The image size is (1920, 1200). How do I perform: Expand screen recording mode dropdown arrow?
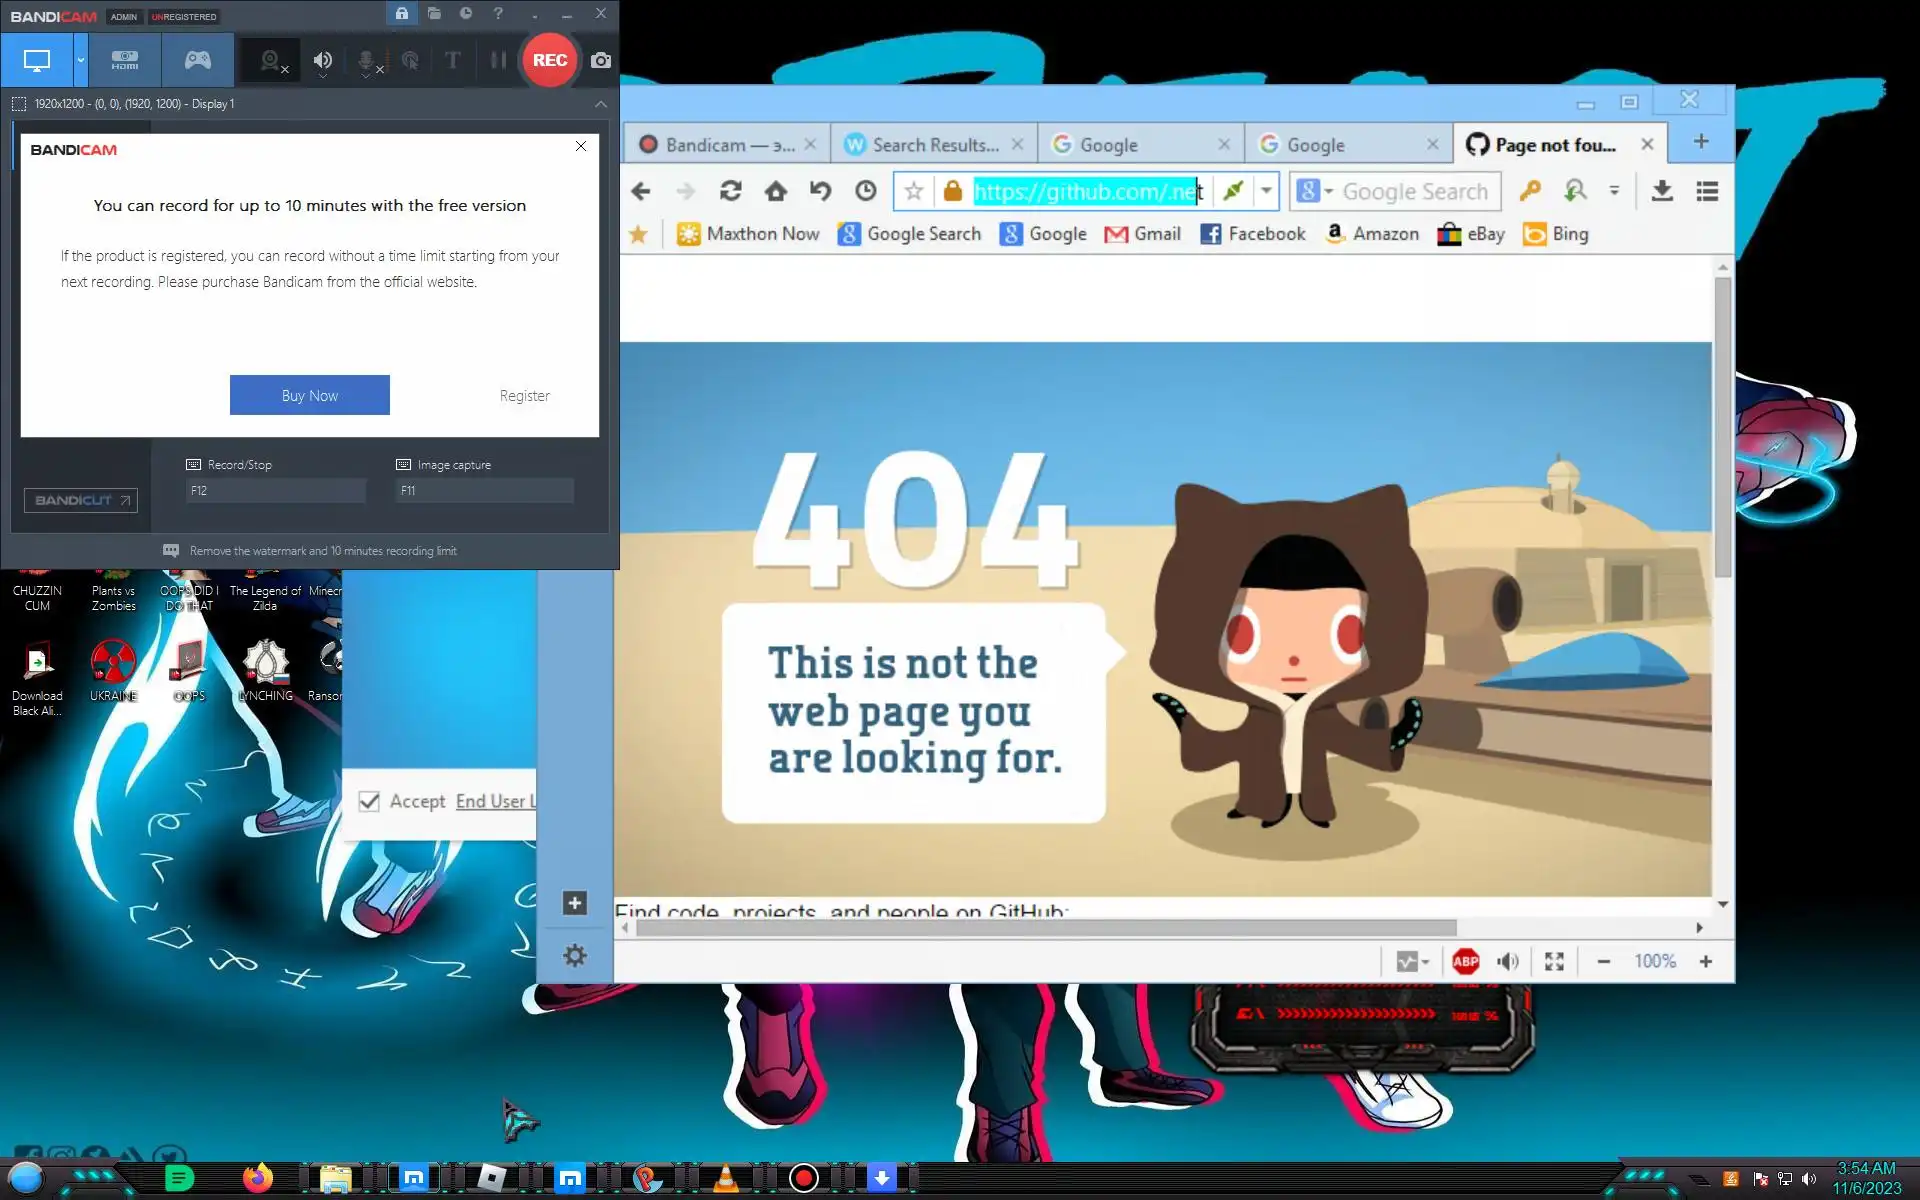point(81,60)
